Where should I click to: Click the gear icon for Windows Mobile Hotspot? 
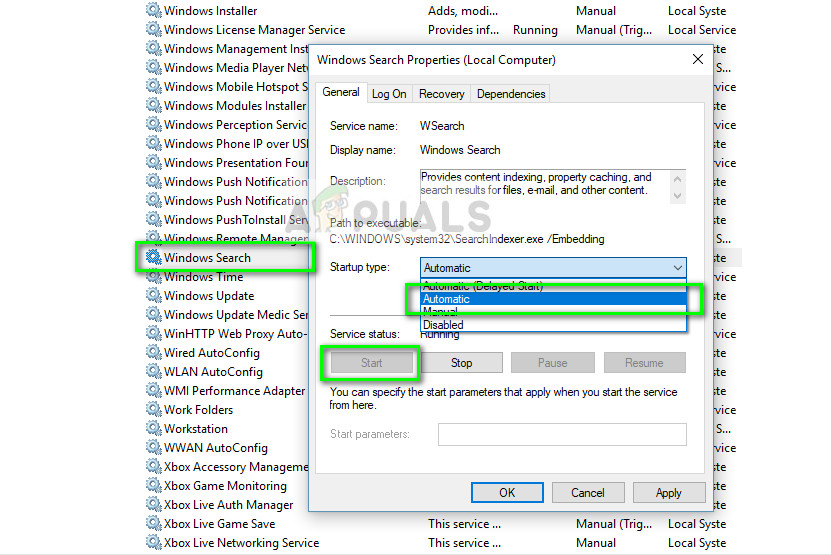click(154, 86)
